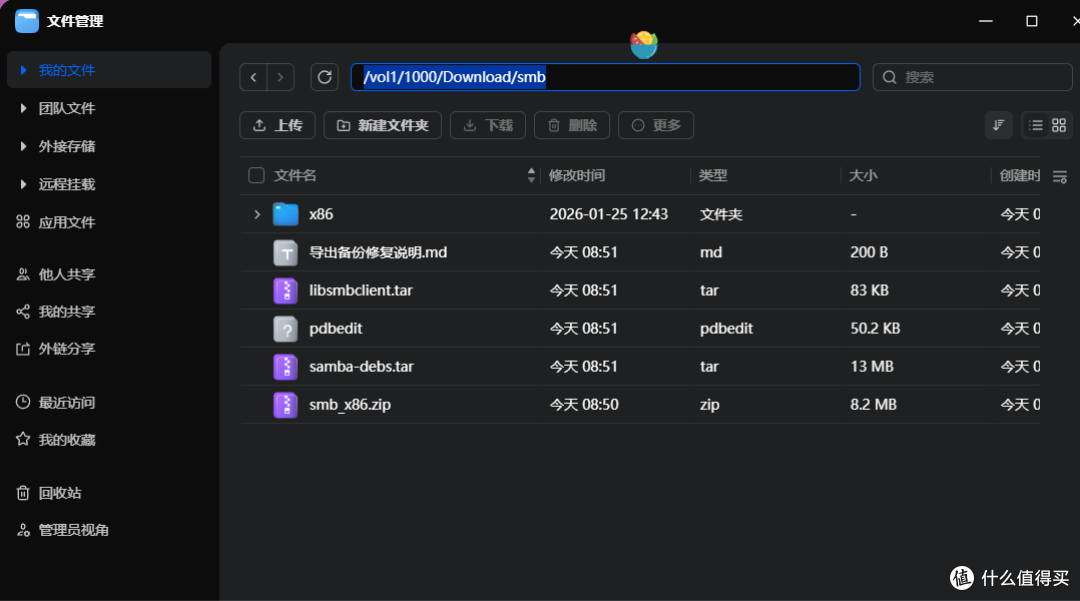1080x601 pixels.
Task: Click the path address bar
Action: 605,77
